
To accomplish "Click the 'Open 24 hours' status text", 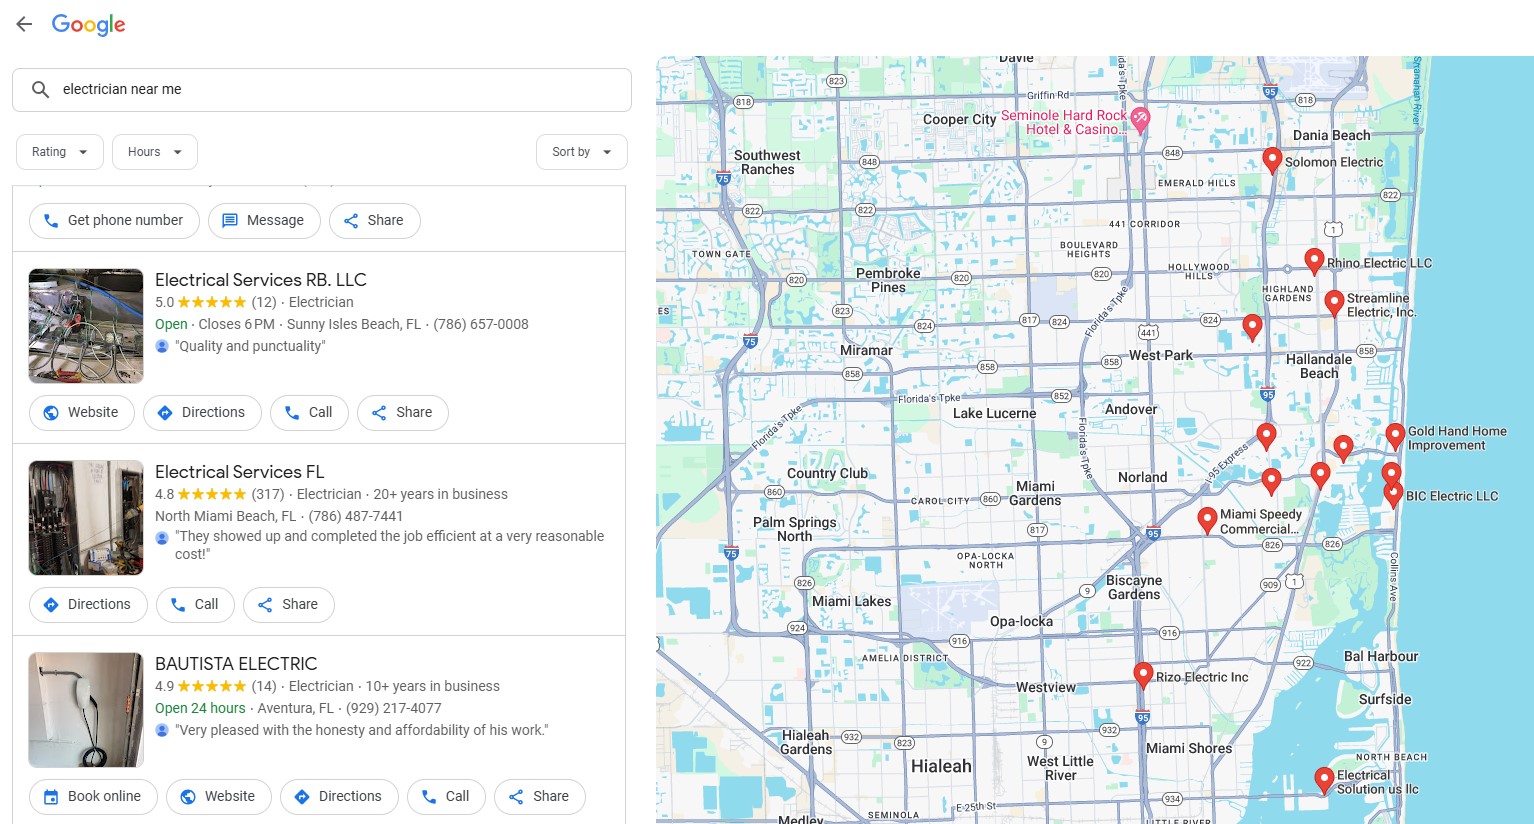I will (x=200, y=708).
